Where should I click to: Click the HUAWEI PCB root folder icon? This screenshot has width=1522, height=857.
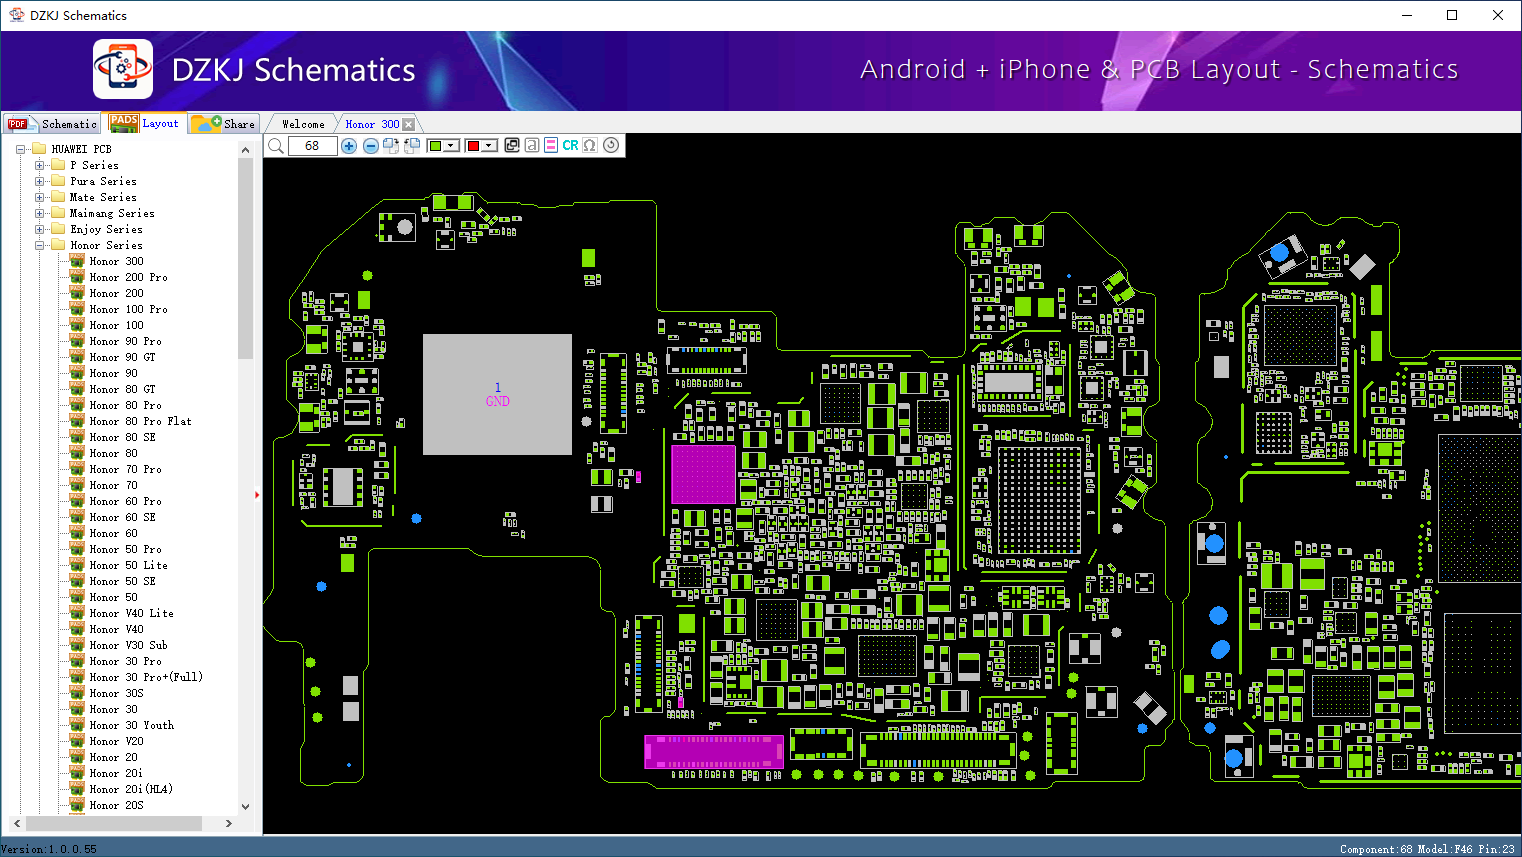coord(39,149)
